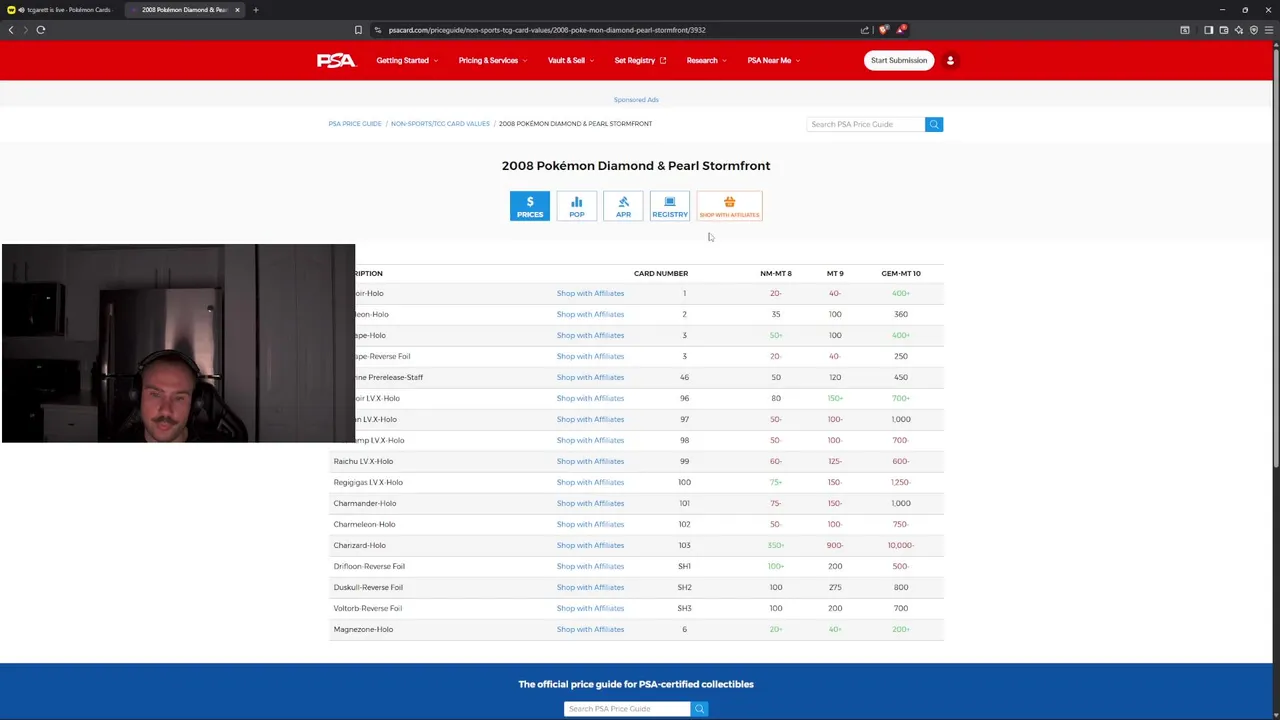Click the blue search magnifier beside Search PSA Price Guide

934,124
